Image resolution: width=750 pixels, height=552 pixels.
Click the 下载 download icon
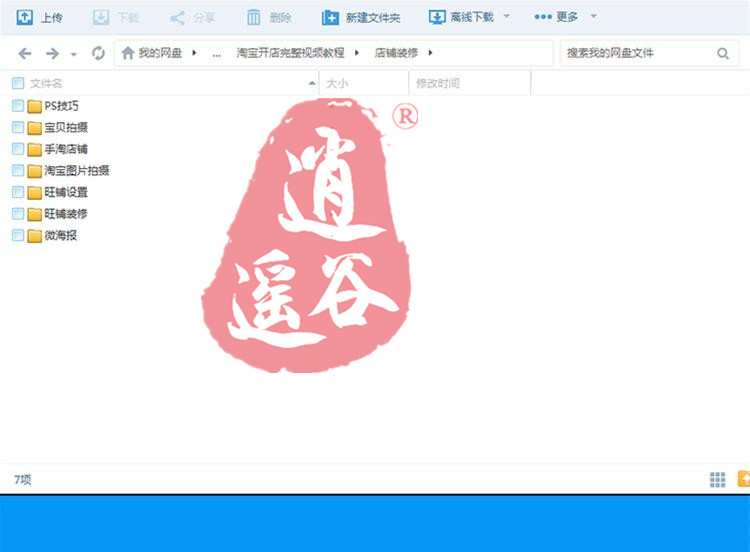pyautogui.click(x=101, y=18)
